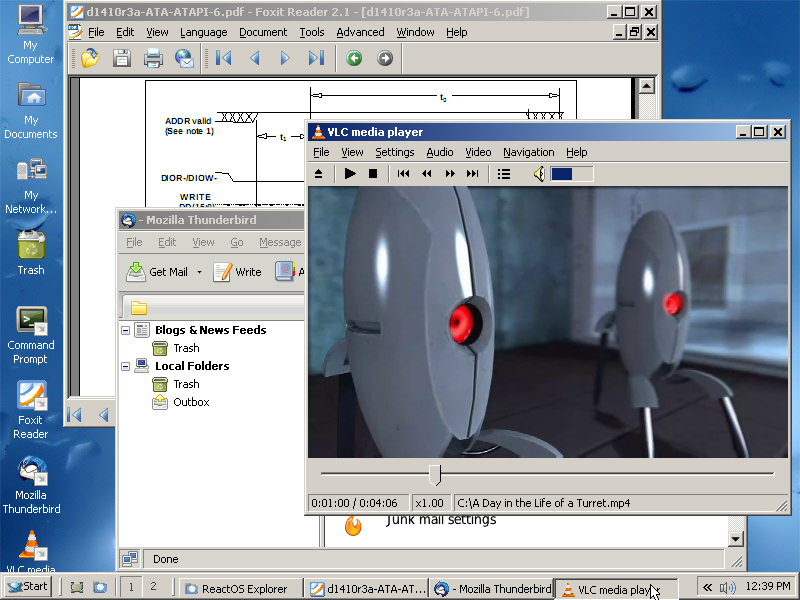Click the VLC playback seek slider handle
Image resolution: width=800 pixels, height=600 pixels.
point(434,473)
